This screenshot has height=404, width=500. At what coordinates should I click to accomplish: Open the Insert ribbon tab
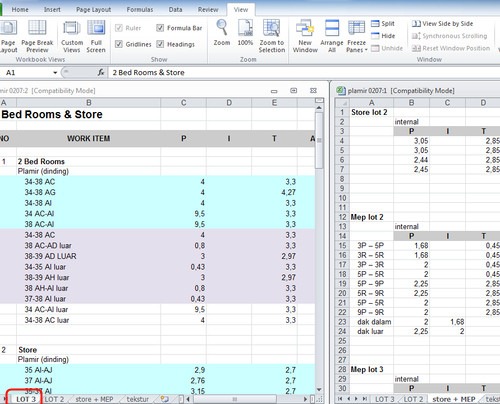[52, 9]
